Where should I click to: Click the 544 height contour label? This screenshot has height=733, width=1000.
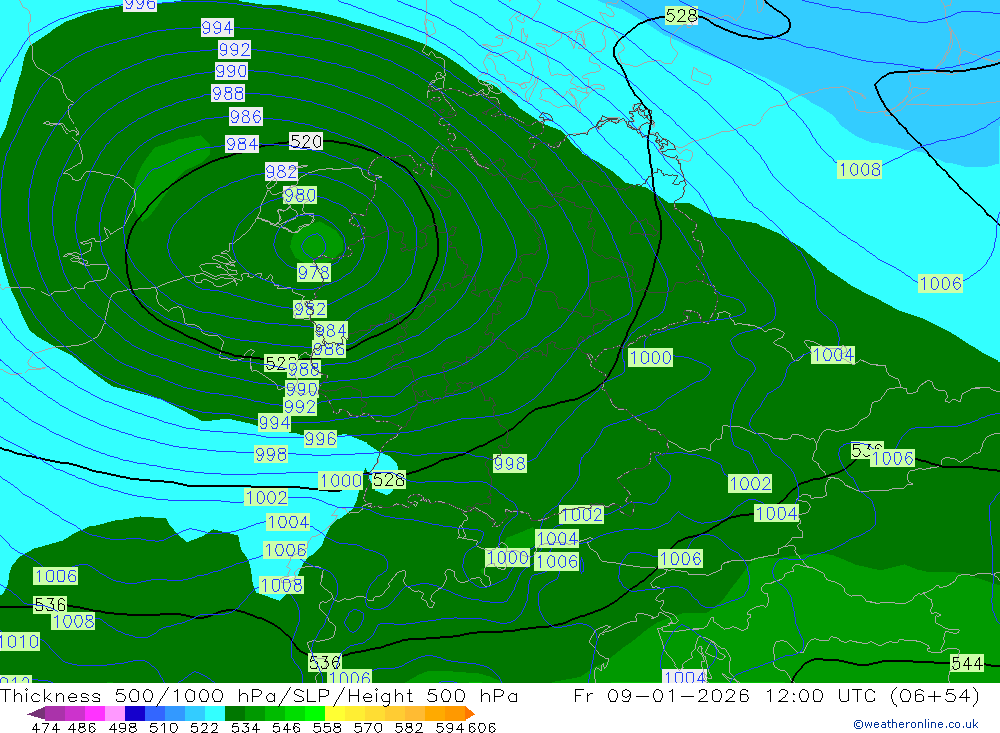pyautogui.click(x=967, y=663)
